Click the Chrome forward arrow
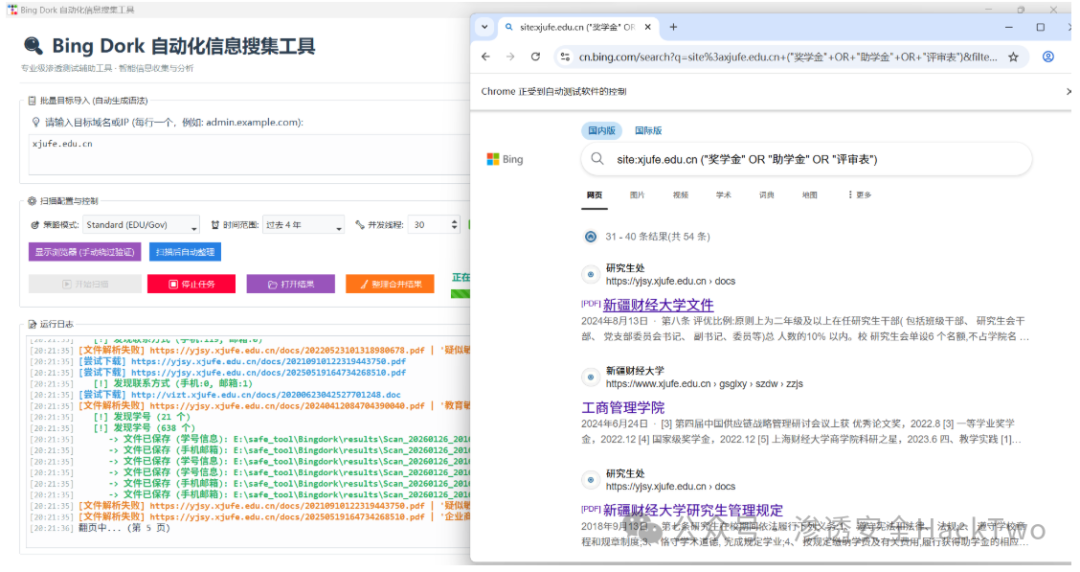This screenshot has height=572, width=1080. point(510,57)
